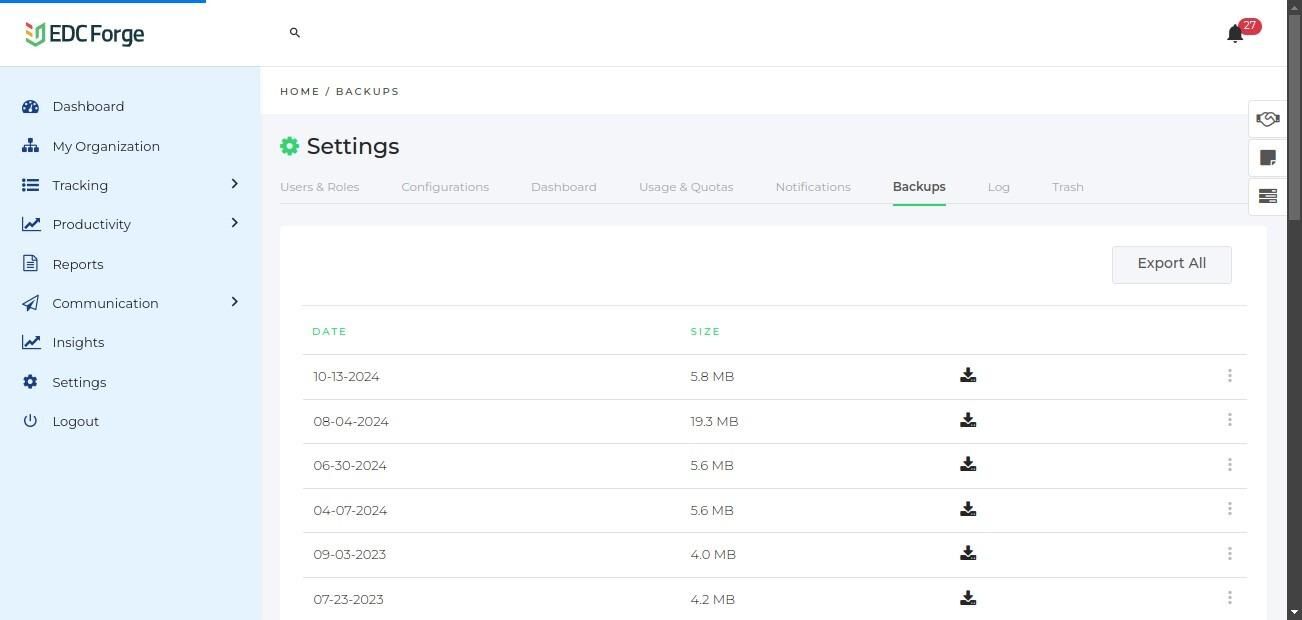The image size is (1302, 620).
Task: Expand the Productivity sidebar submenu
Action: (234, 223)
